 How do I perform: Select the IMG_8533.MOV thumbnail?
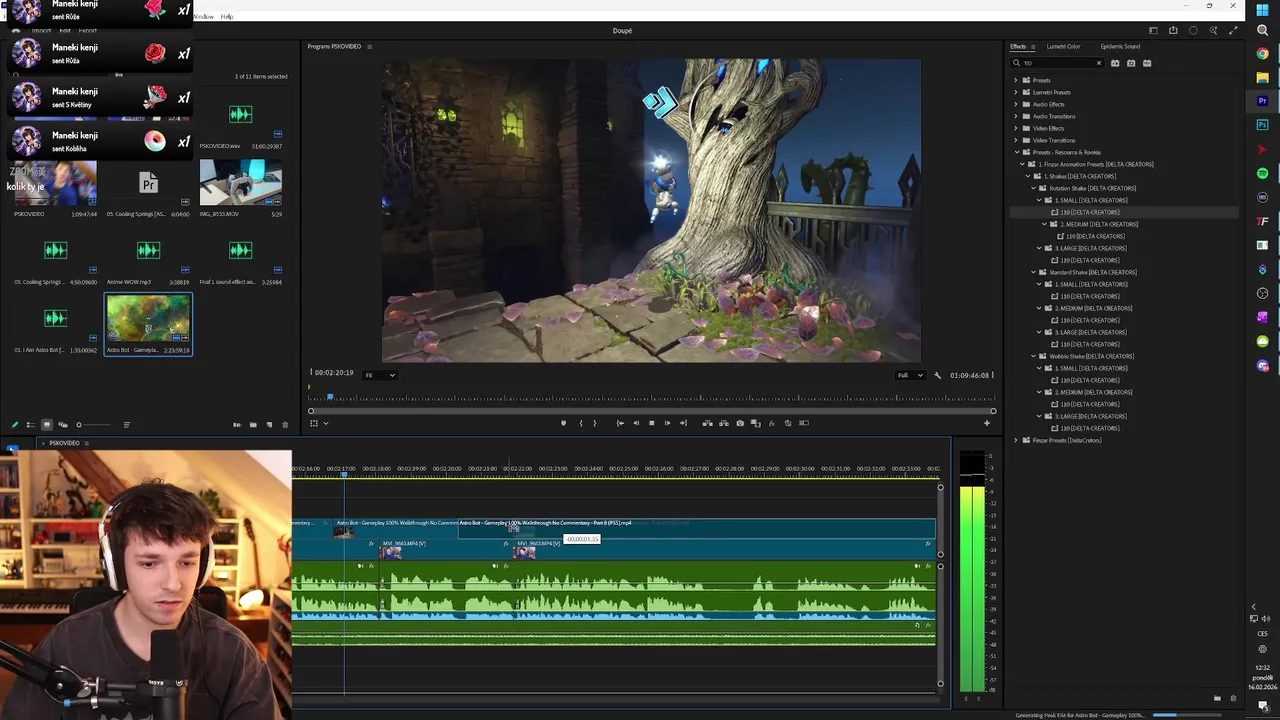coord(240,182)
